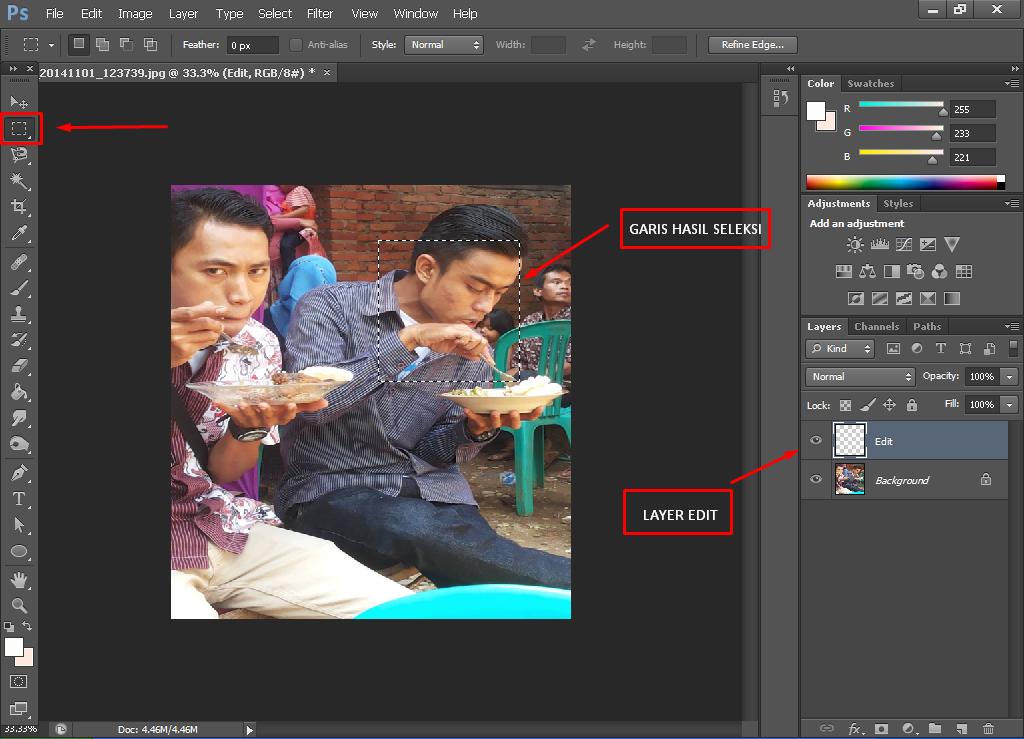The width and height of the screenshot is (1024, 739).
Task: Toggle Quick Mask mode
Action: pyautogui.click(x=19, y=682)
